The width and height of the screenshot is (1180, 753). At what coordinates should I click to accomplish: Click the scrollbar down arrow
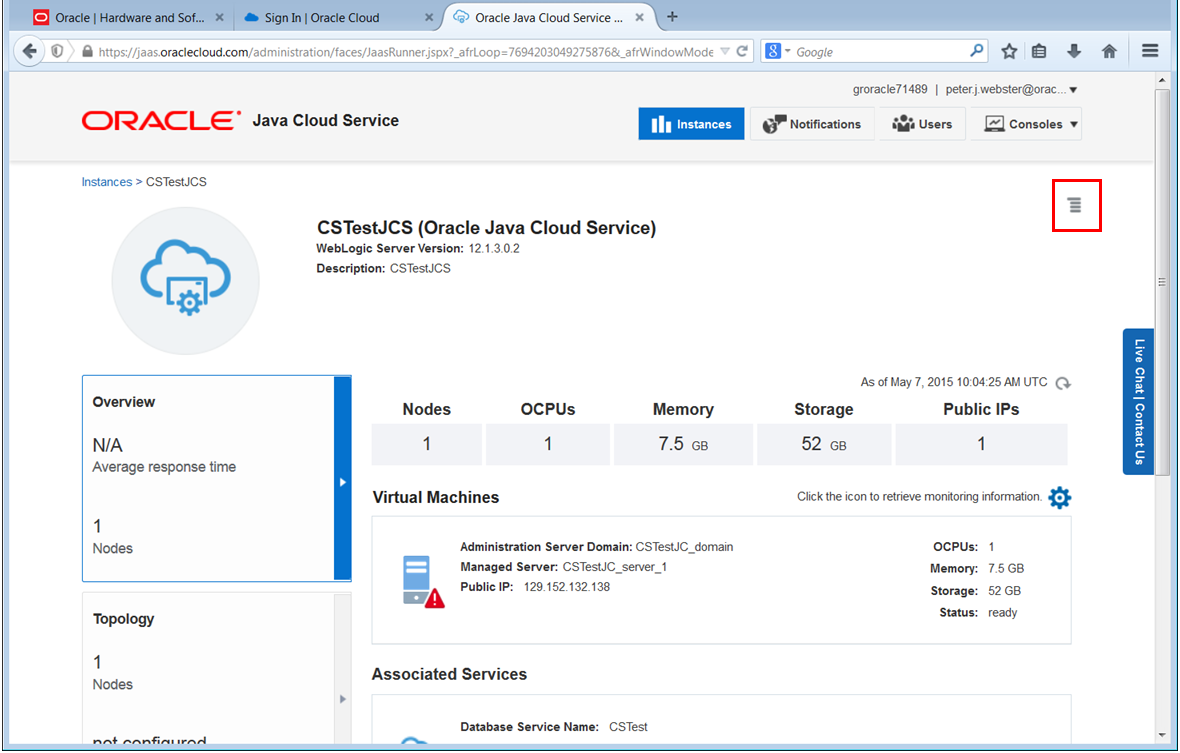tap(1163, 735)
